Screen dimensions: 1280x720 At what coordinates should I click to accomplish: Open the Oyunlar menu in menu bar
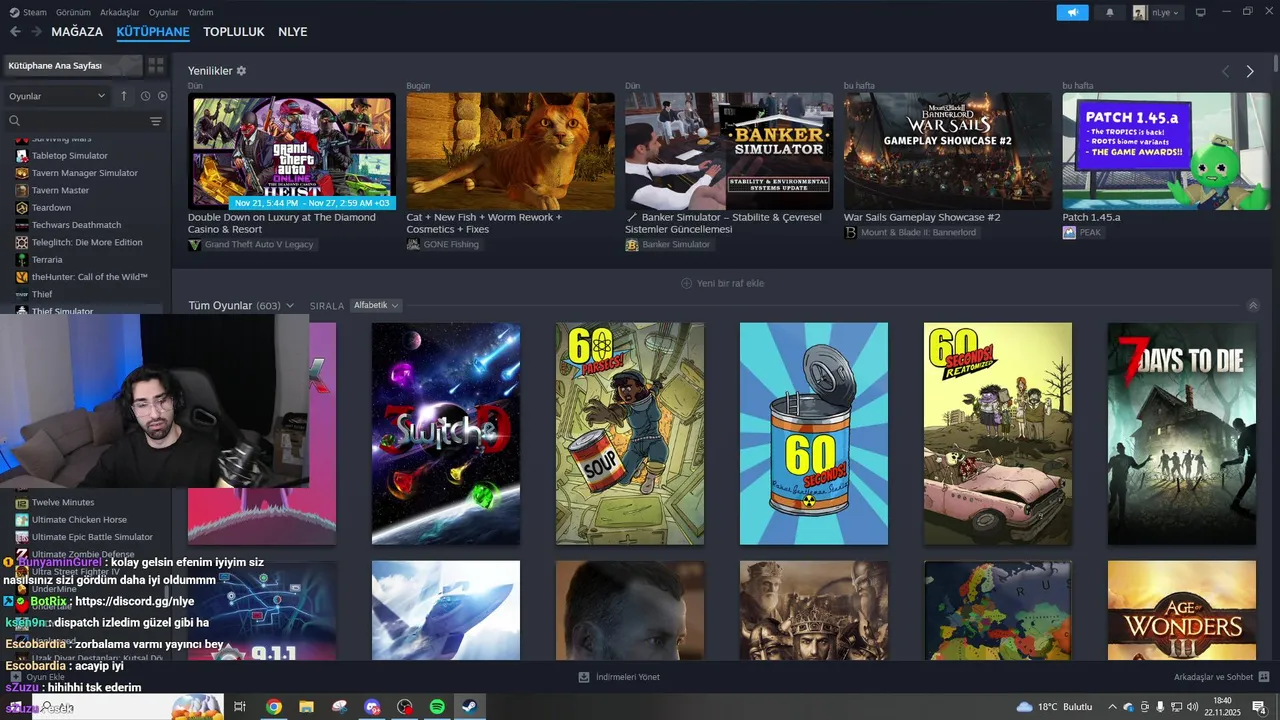point(164,12)
